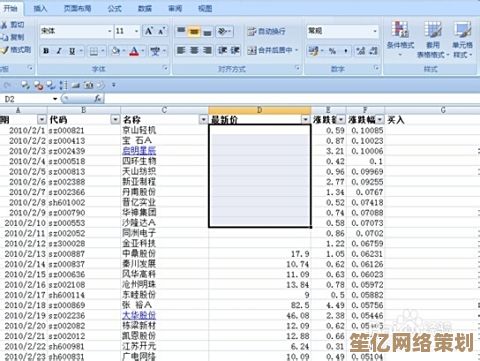480x361 pixels.
Task: Decrease decimal places
Action: tap(373, 51)
